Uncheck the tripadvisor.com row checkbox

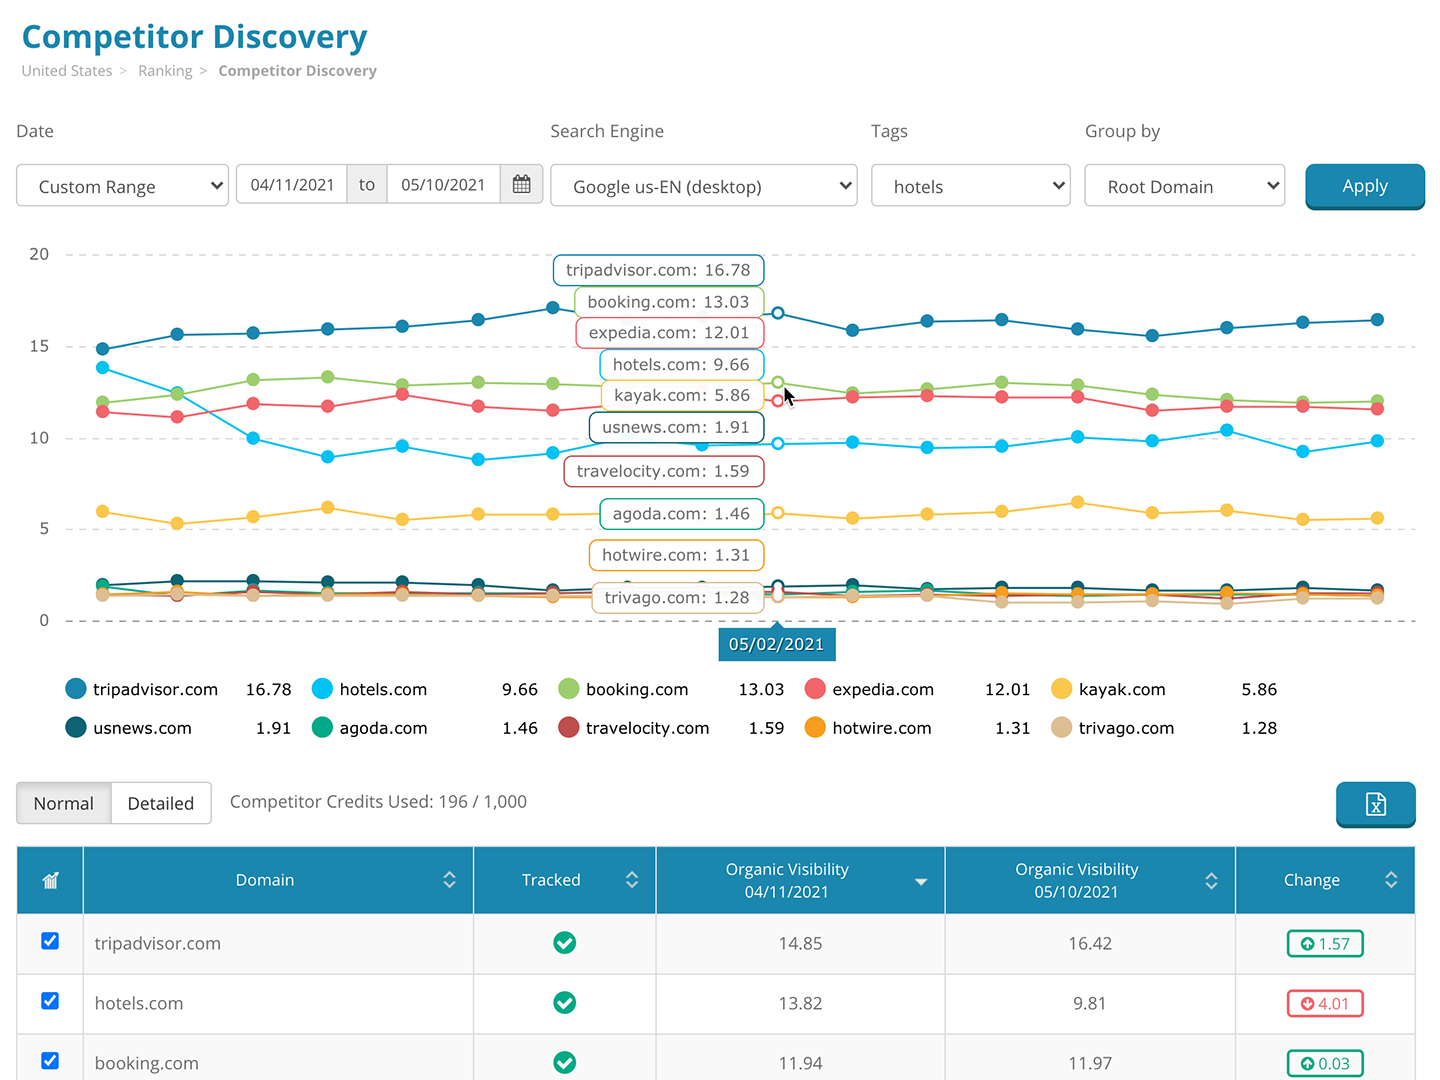click(49, 941)
